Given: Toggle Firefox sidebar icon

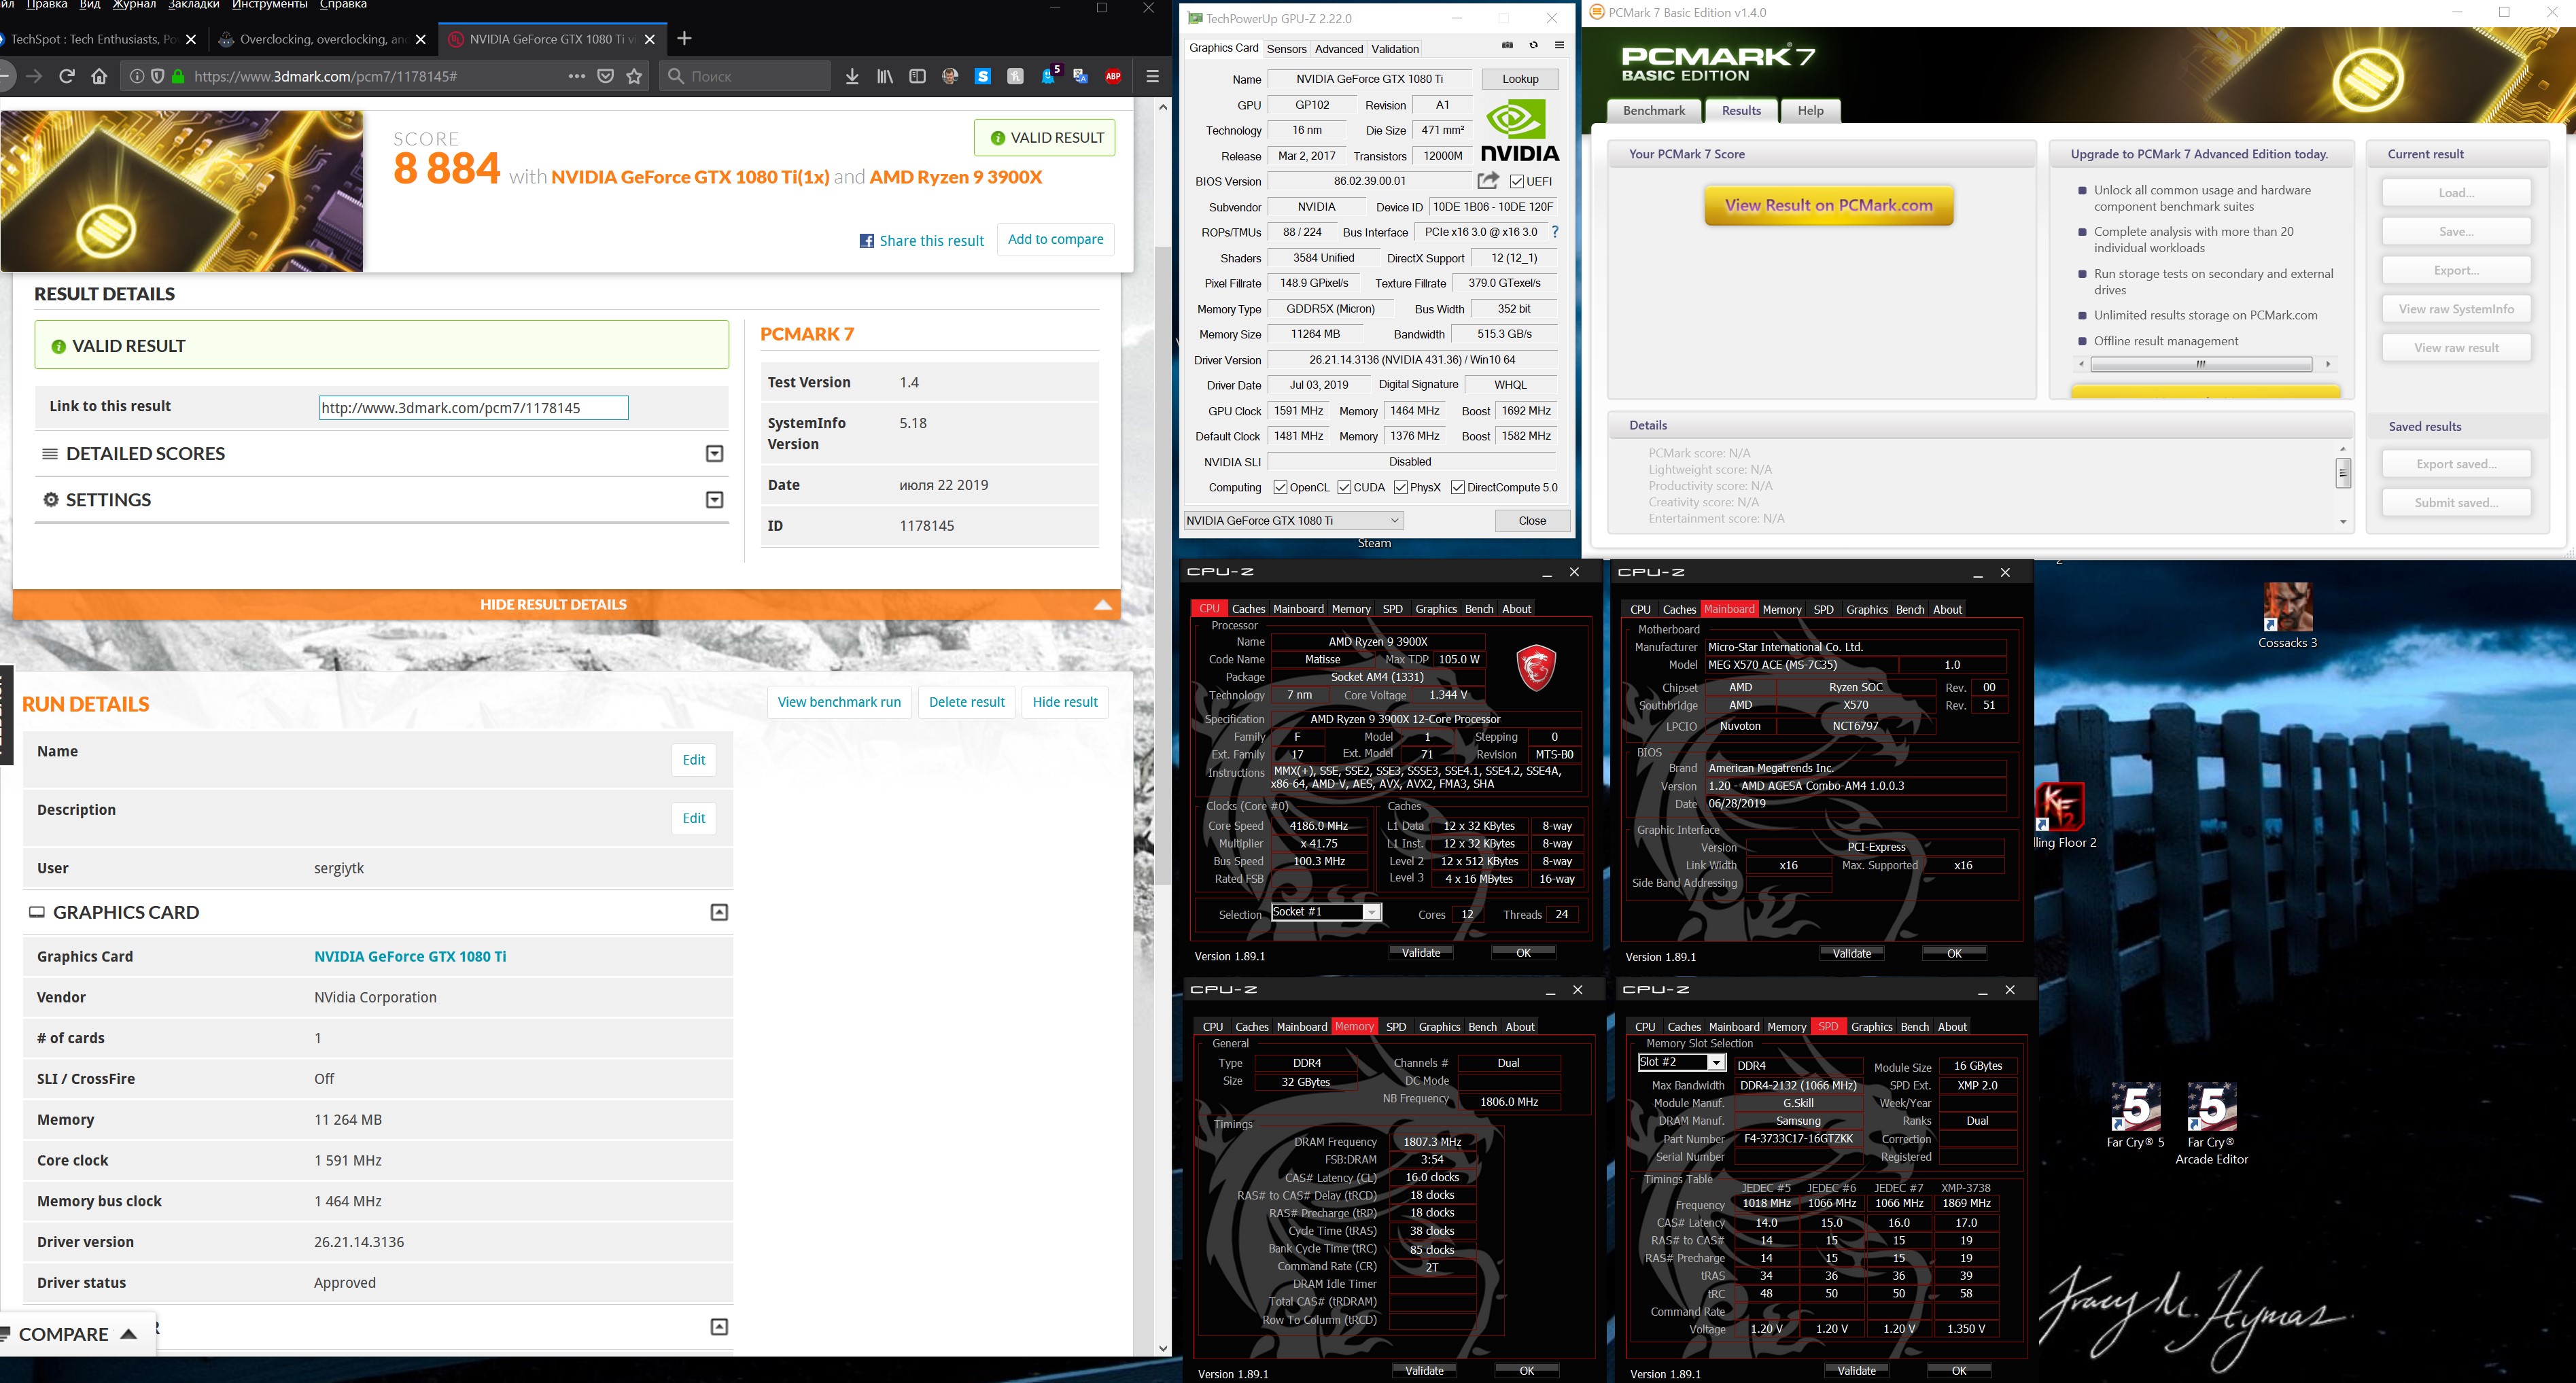Looking at the screenshot, I should click(x=917, y=76).
